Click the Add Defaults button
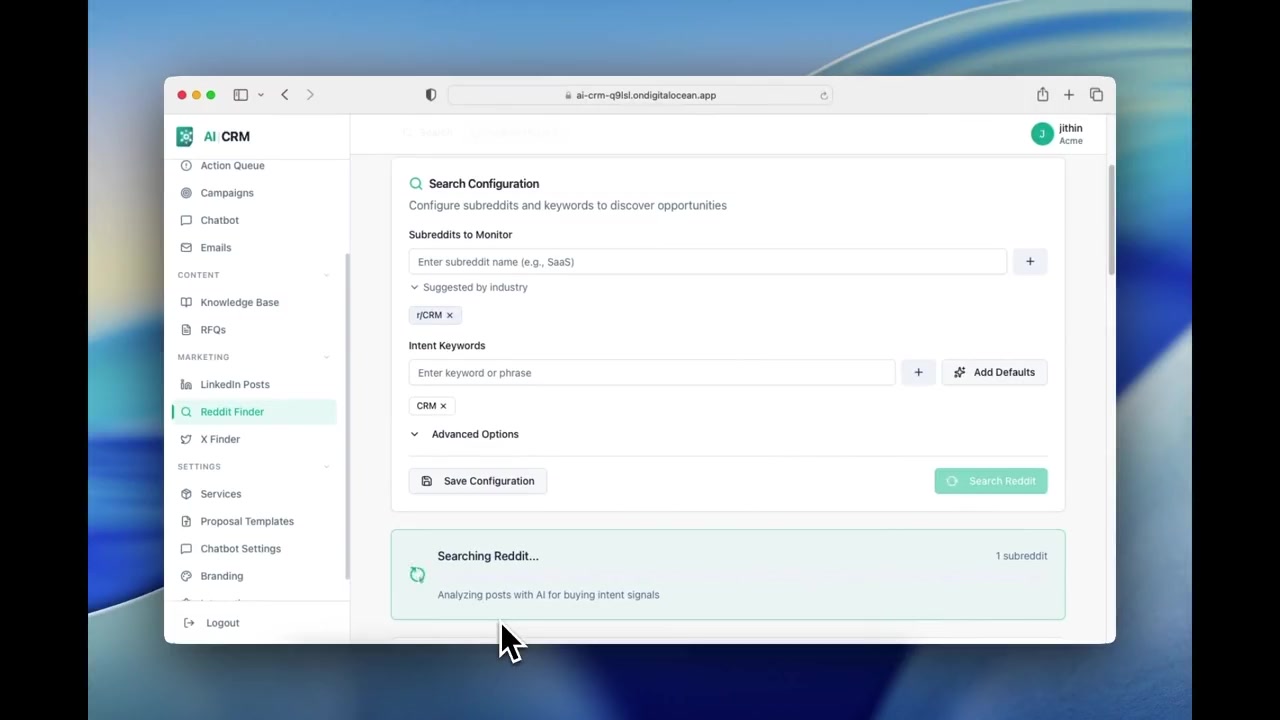 pyautogui.click(x=994, y=373)
